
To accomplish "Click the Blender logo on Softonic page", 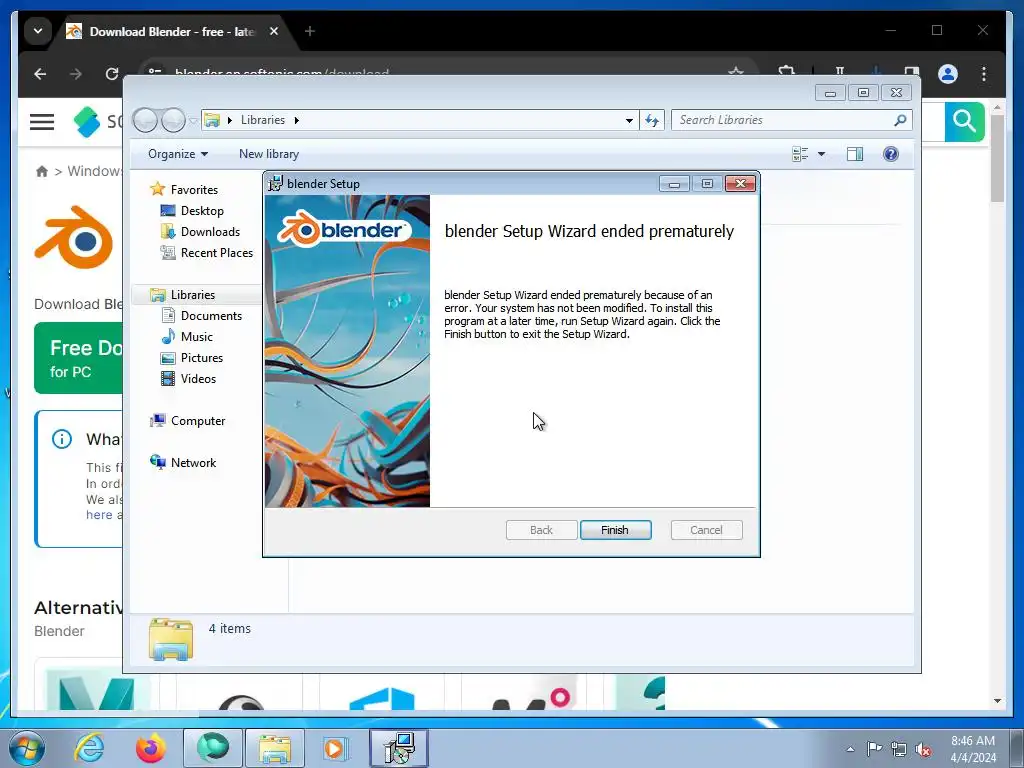I will [x=74, y=237].
